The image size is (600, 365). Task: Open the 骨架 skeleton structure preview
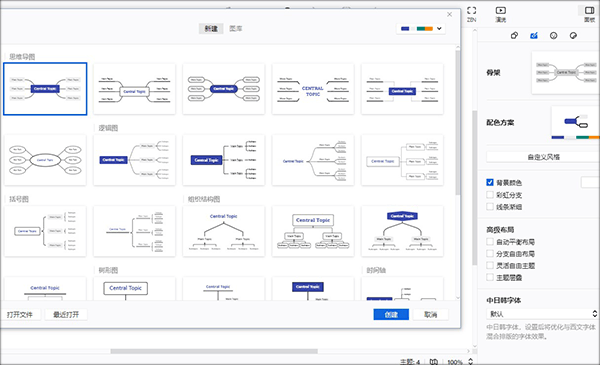point(566,73)
